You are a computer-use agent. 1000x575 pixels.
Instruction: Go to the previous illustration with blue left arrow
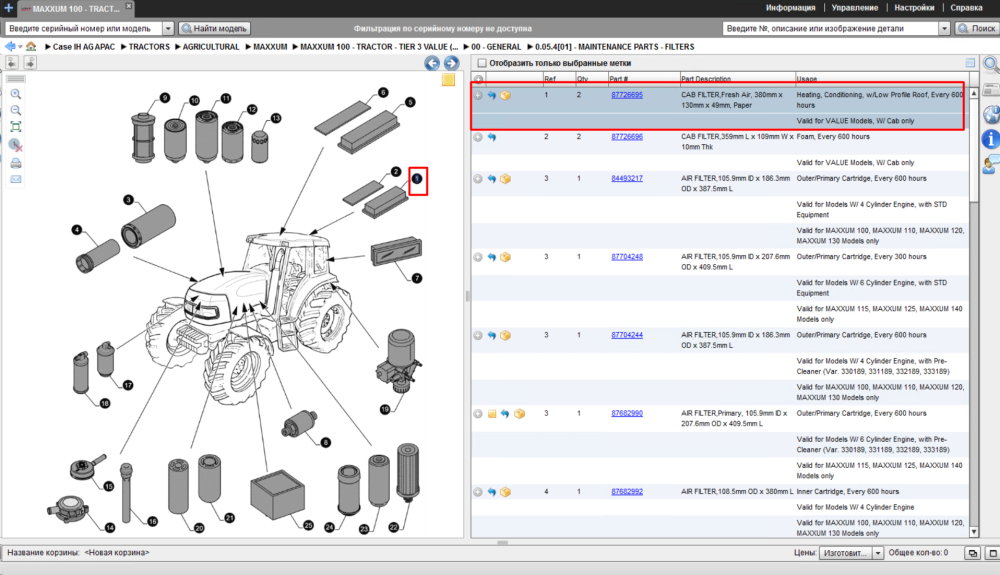point(432,63)
